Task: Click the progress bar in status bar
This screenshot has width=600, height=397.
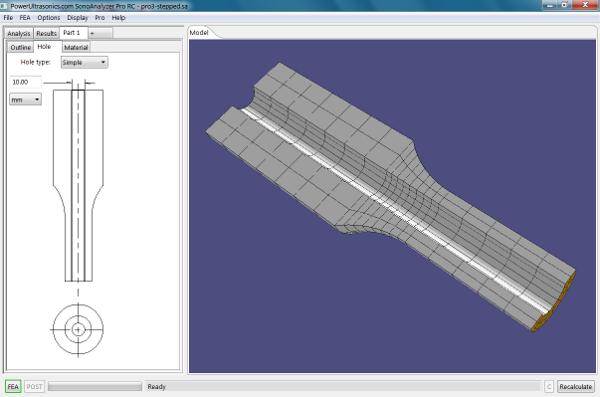Action: (95, 386)
